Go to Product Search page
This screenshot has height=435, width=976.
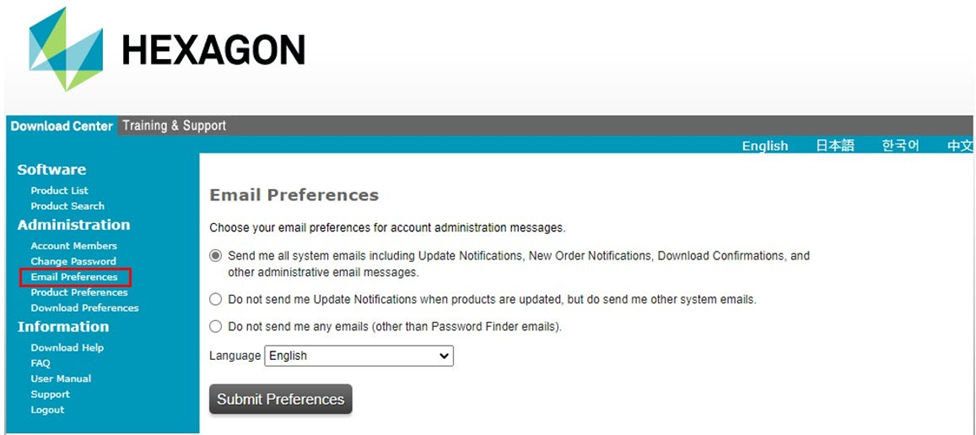67,206
